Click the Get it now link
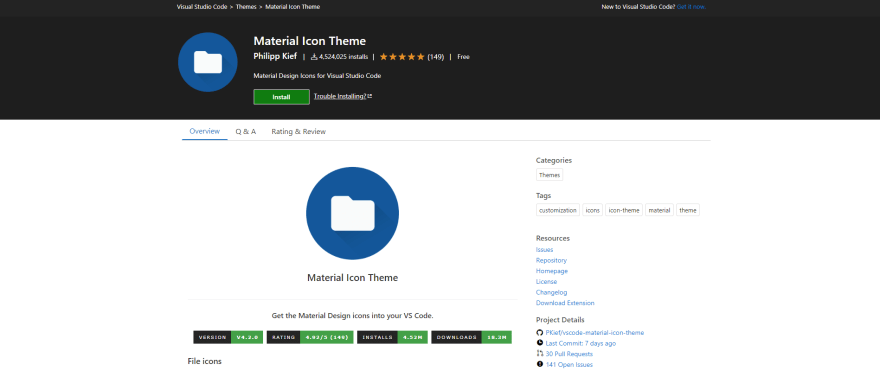The width and height of the screenshot is (880, 371). pyautogui.click(x=691, y=7)
